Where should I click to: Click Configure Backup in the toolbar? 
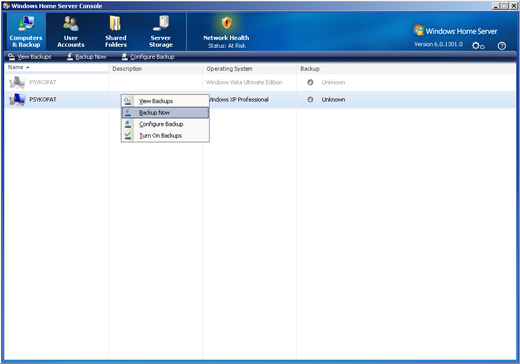coord(148,57)
